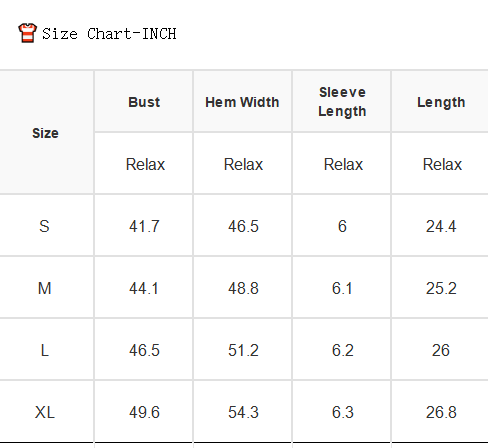Click the Hem Width header cell
488x448 pixels.
[242, 102]
